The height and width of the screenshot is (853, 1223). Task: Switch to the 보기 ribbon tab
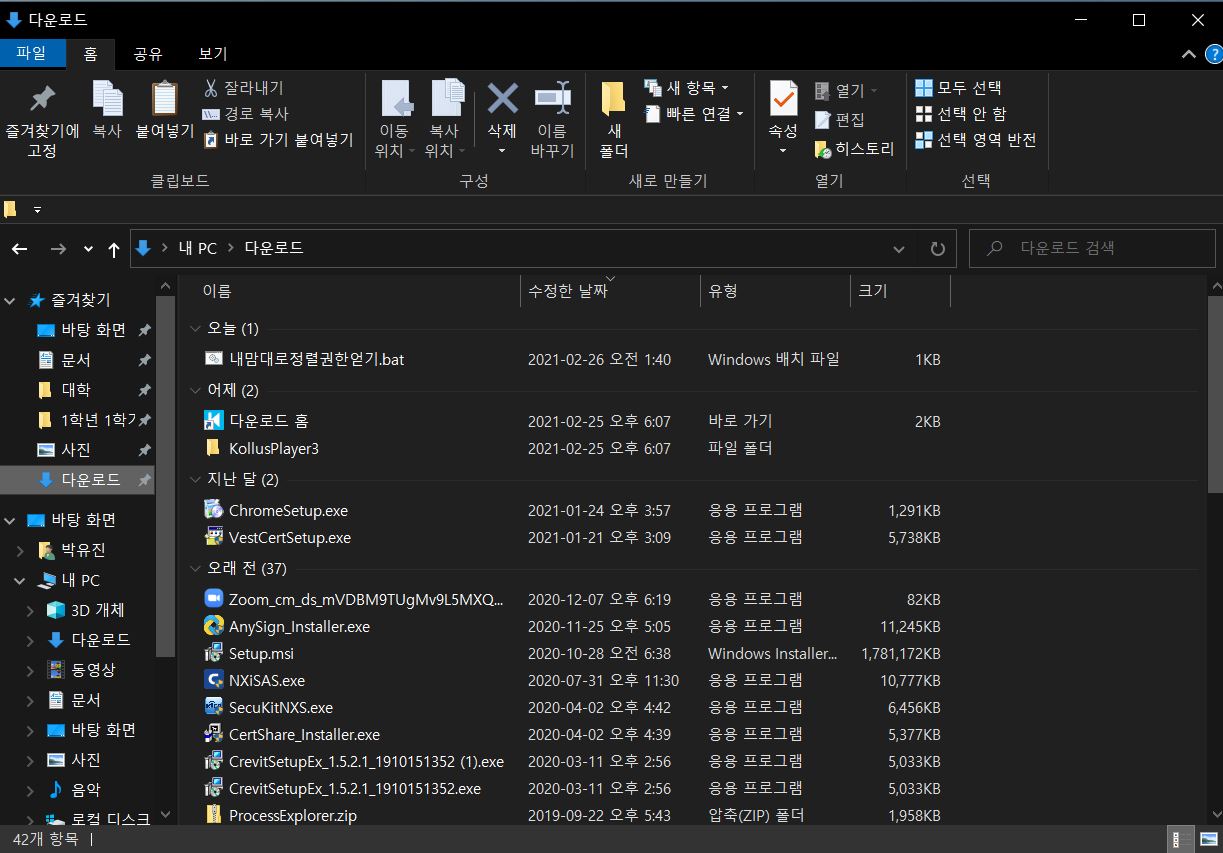pos(213,54)
